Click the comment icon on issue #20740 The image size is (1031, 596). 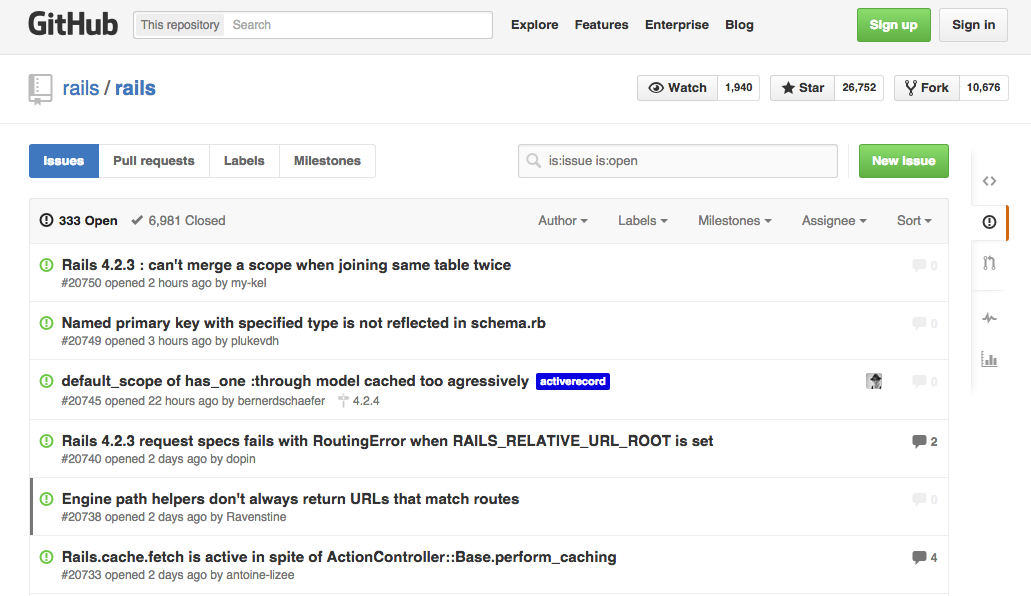(x=919, y=441)
